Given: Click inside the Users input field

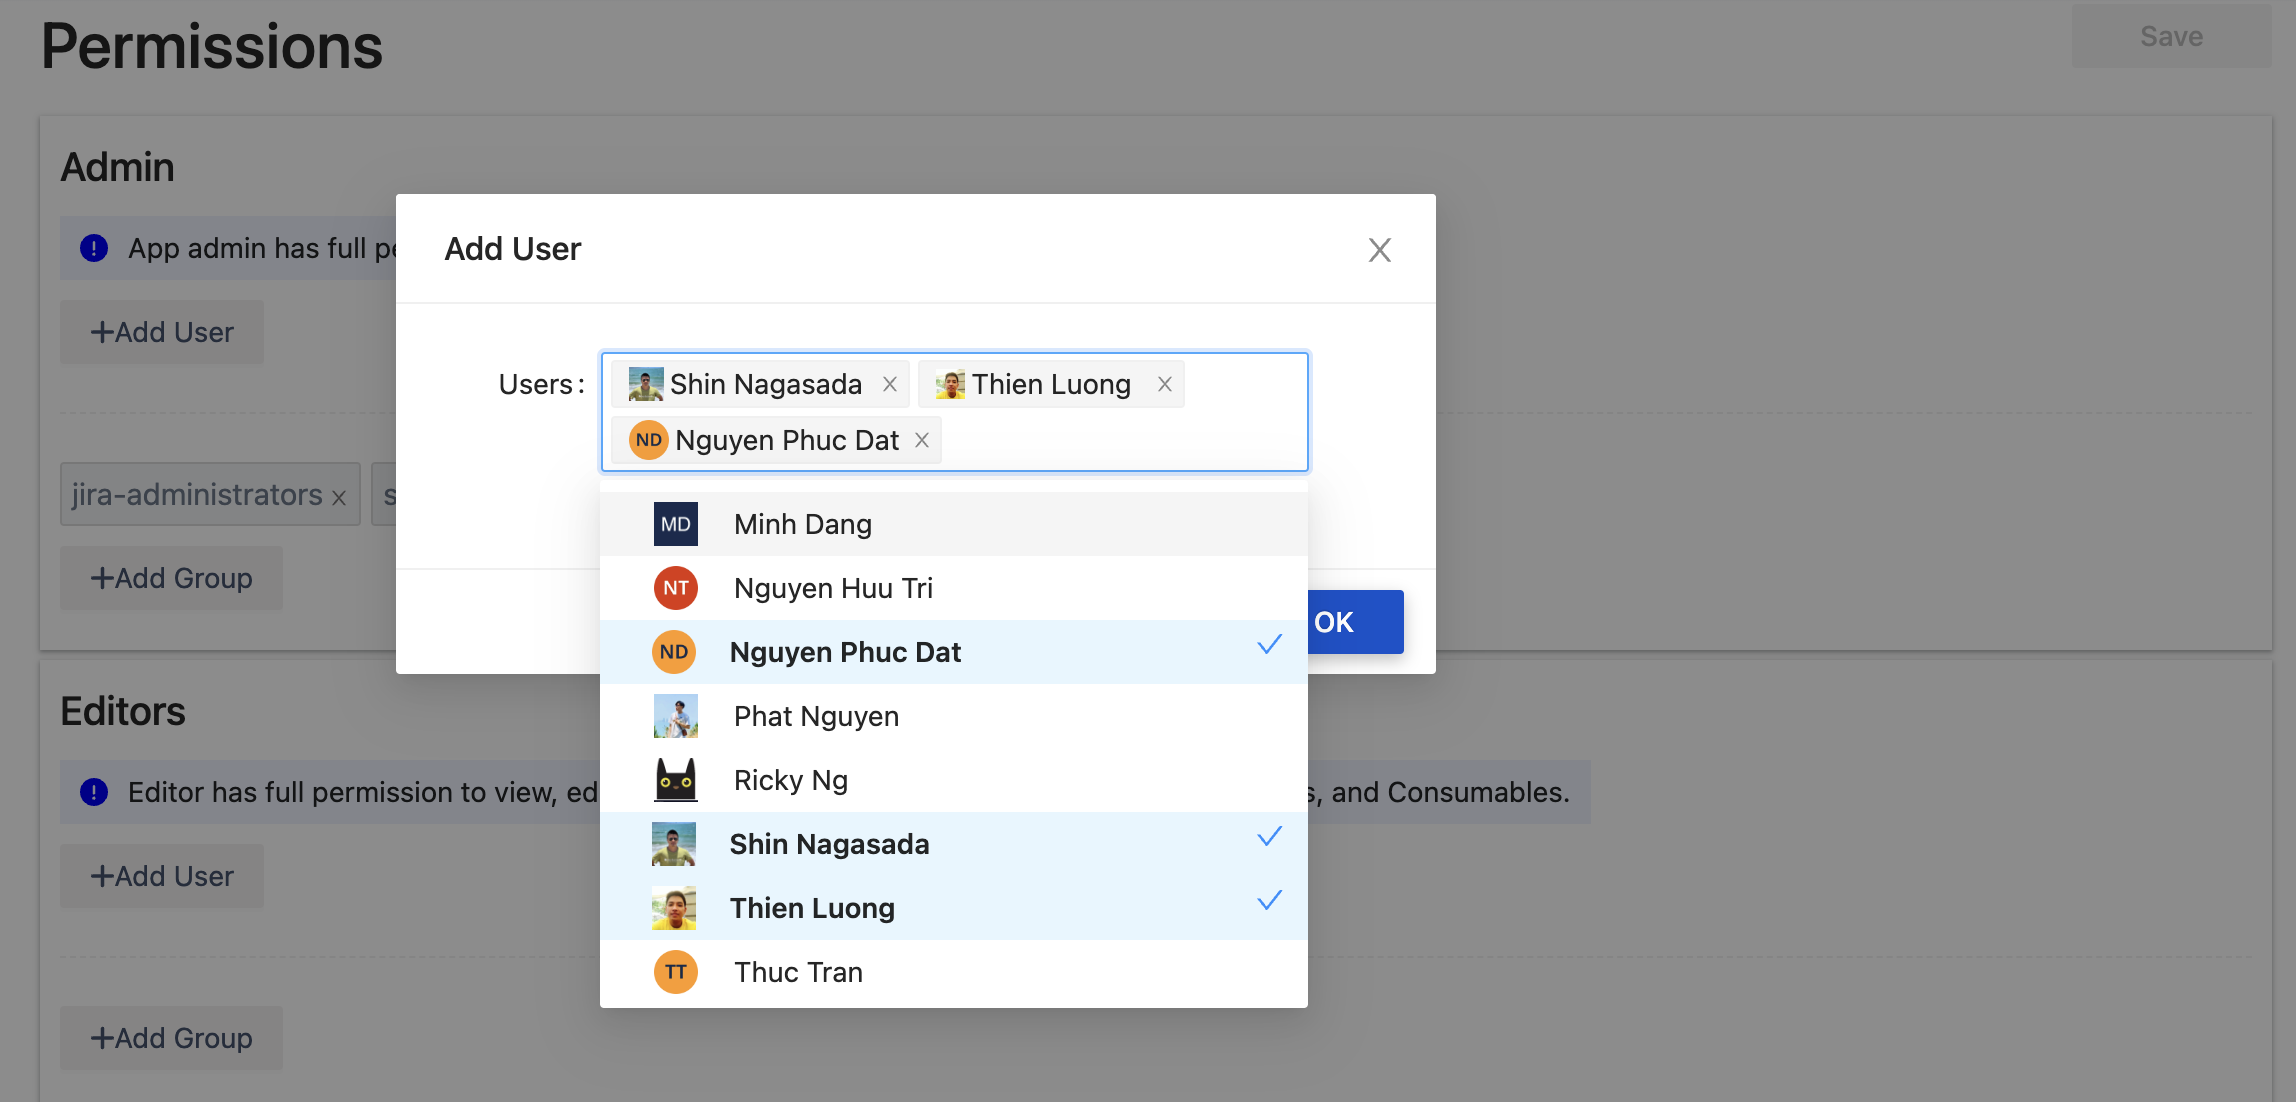Looking at the screenshot, I should click(1120, 441).
